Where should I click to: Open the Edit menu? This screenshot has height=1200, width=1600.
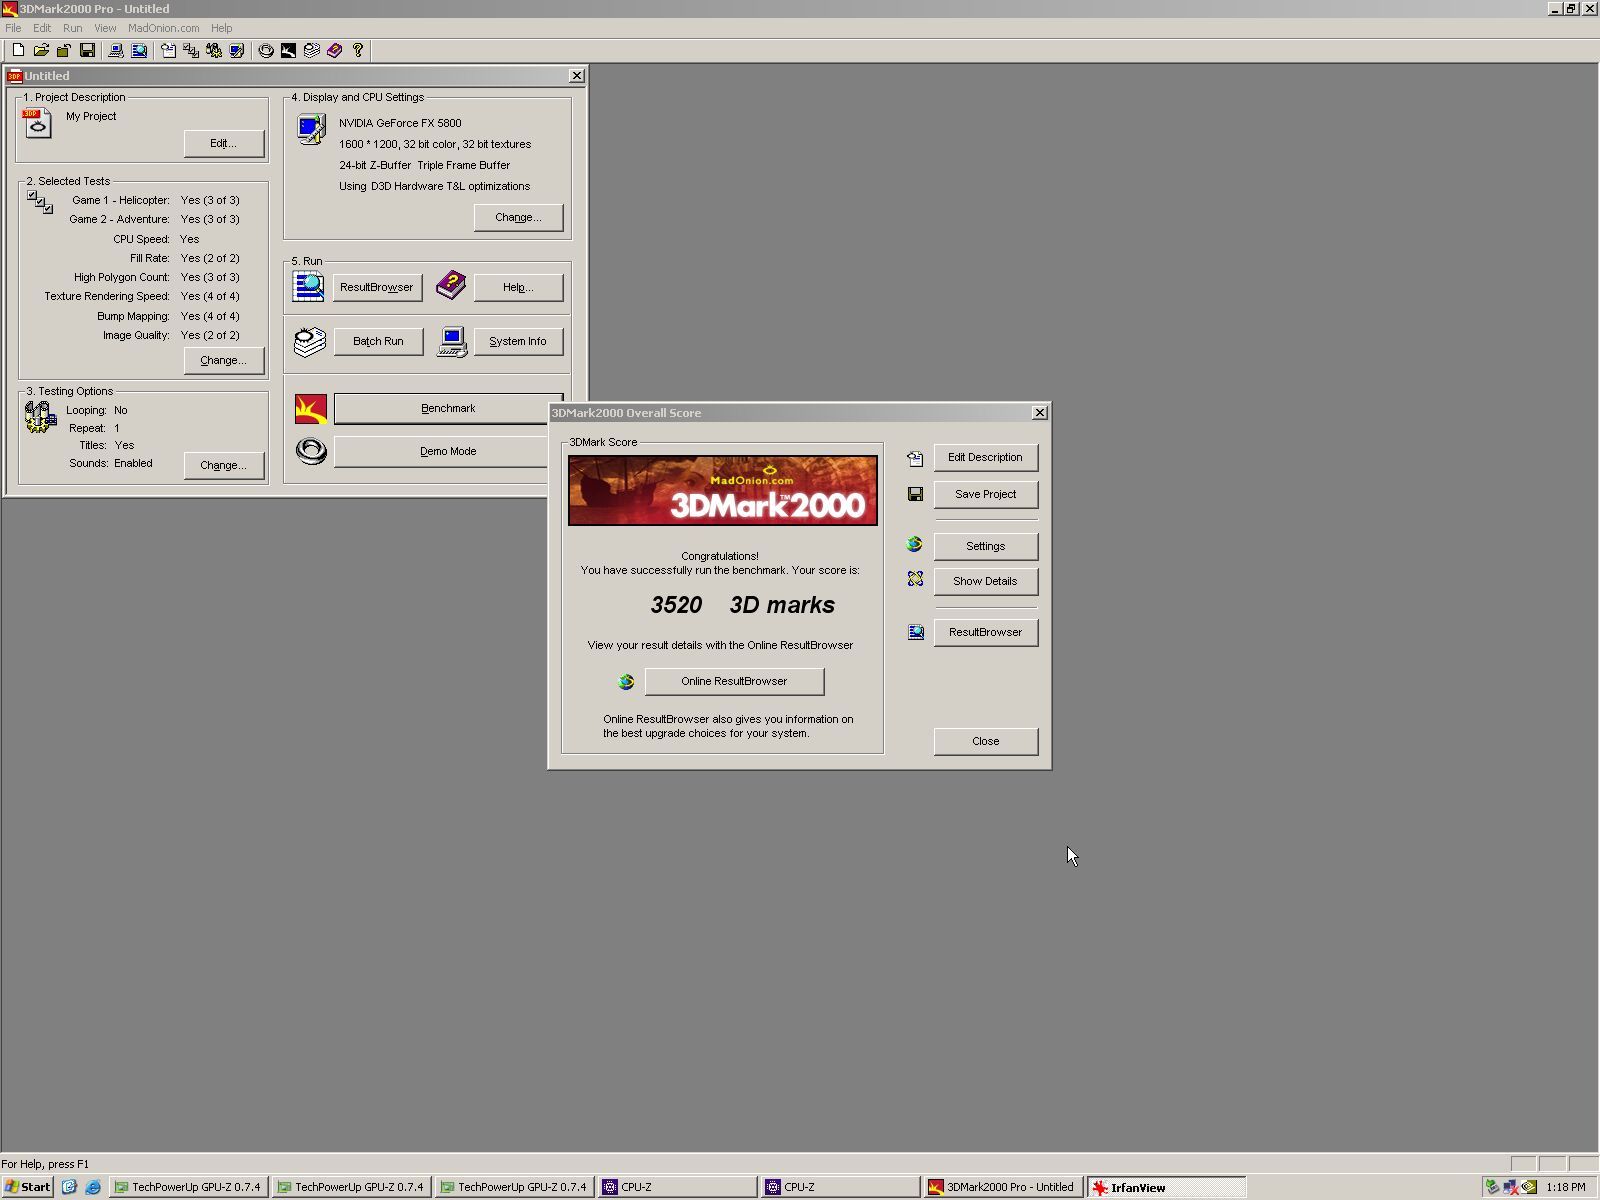[42, 28]
